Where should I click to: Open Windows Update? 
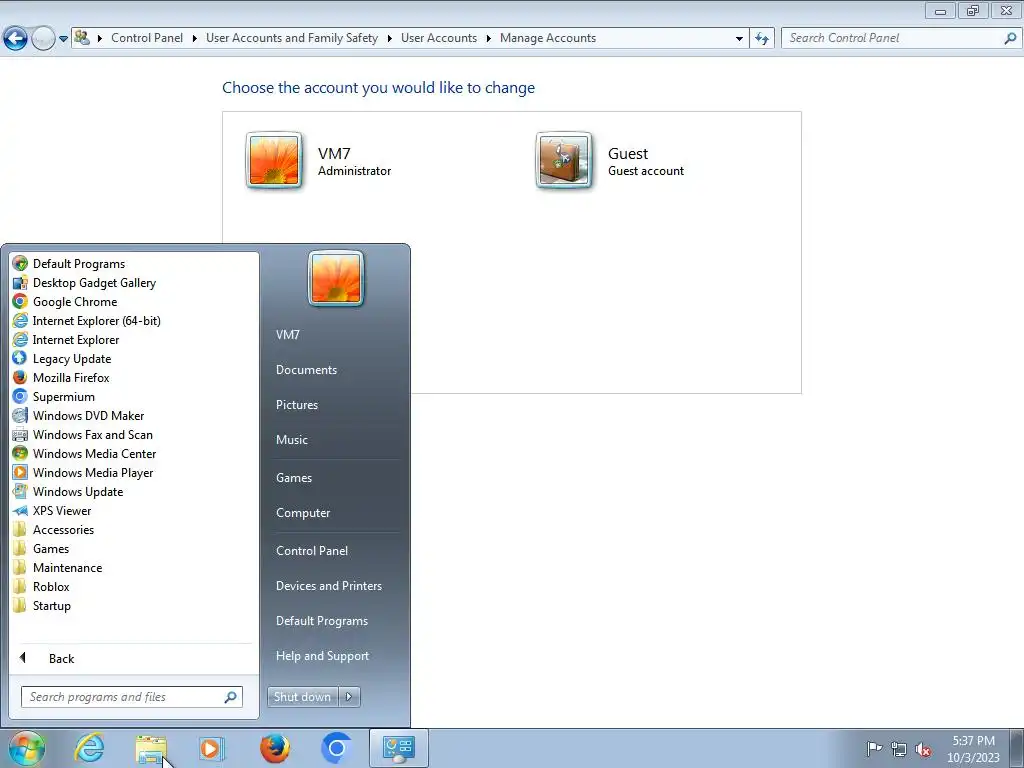tap(68, 492)
